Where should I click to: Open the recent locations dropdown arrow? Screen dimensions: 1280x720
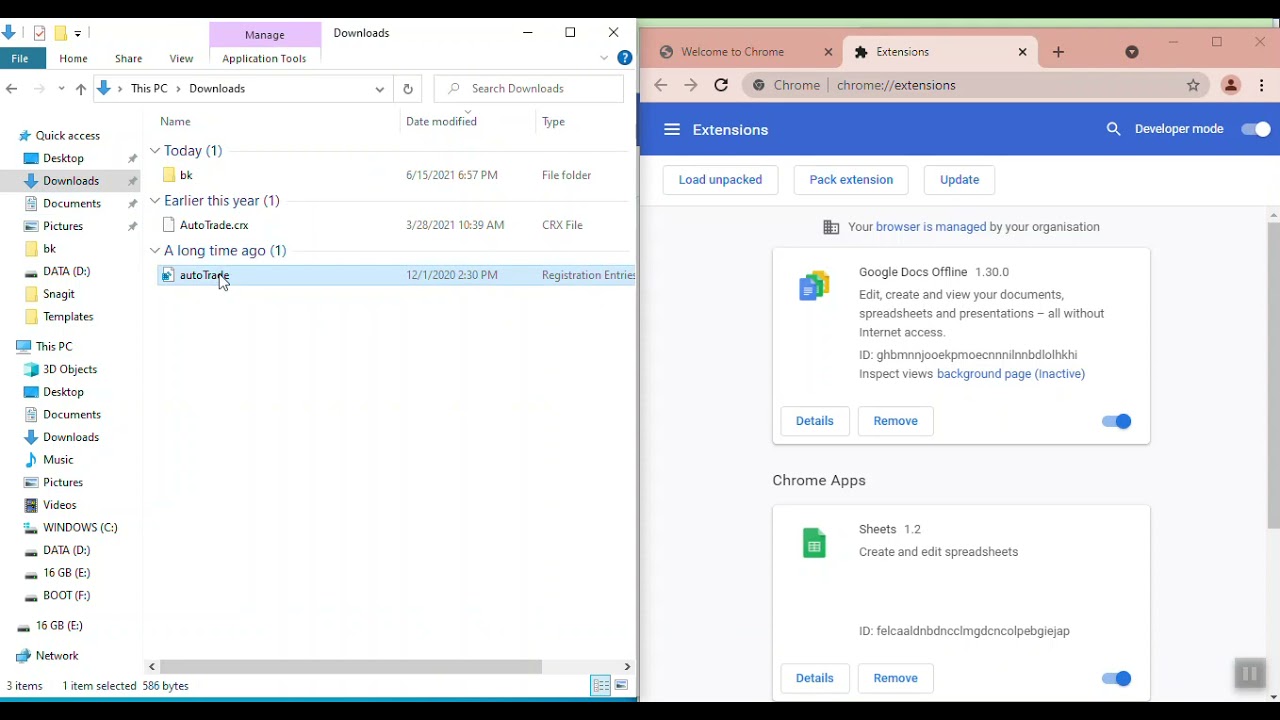[x=59, y=89]
